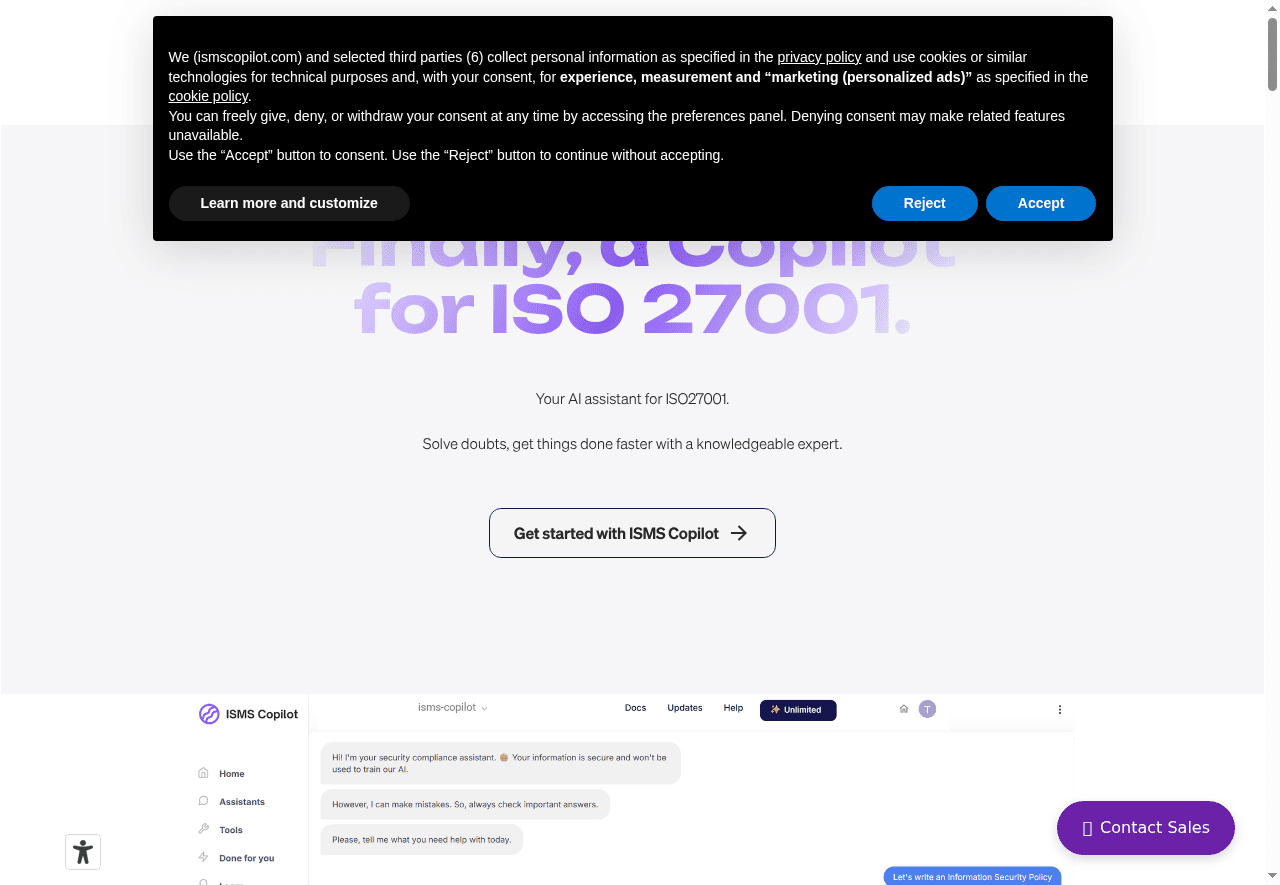Select the Information Security Policy suggestion bubble

(971, 876)
